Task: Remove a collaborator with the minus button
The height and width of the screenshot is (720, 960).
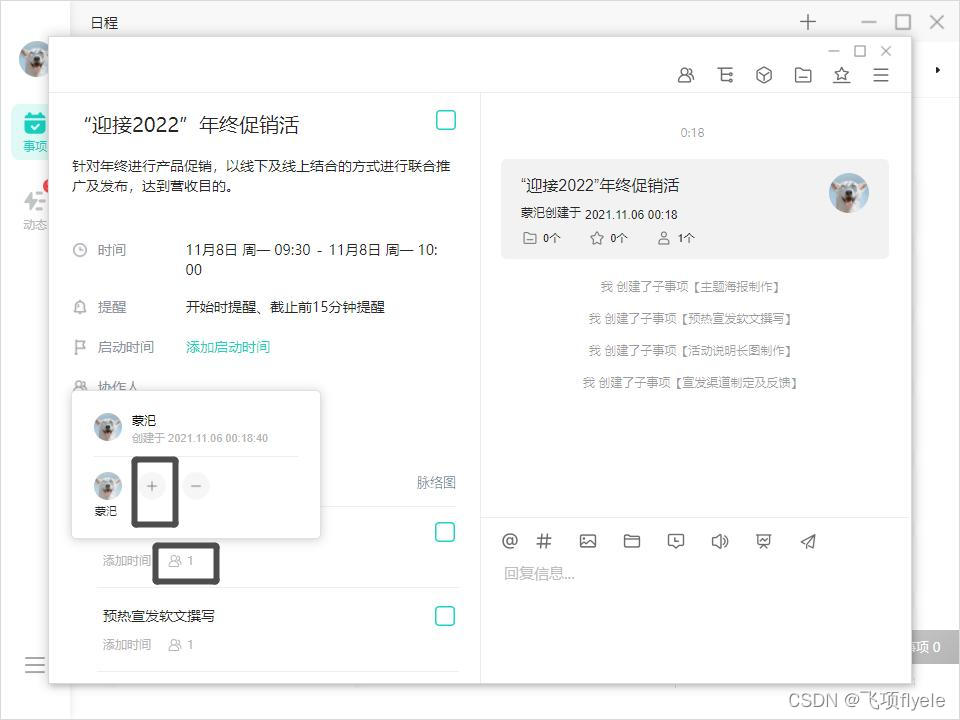Action: pos(196,486)
